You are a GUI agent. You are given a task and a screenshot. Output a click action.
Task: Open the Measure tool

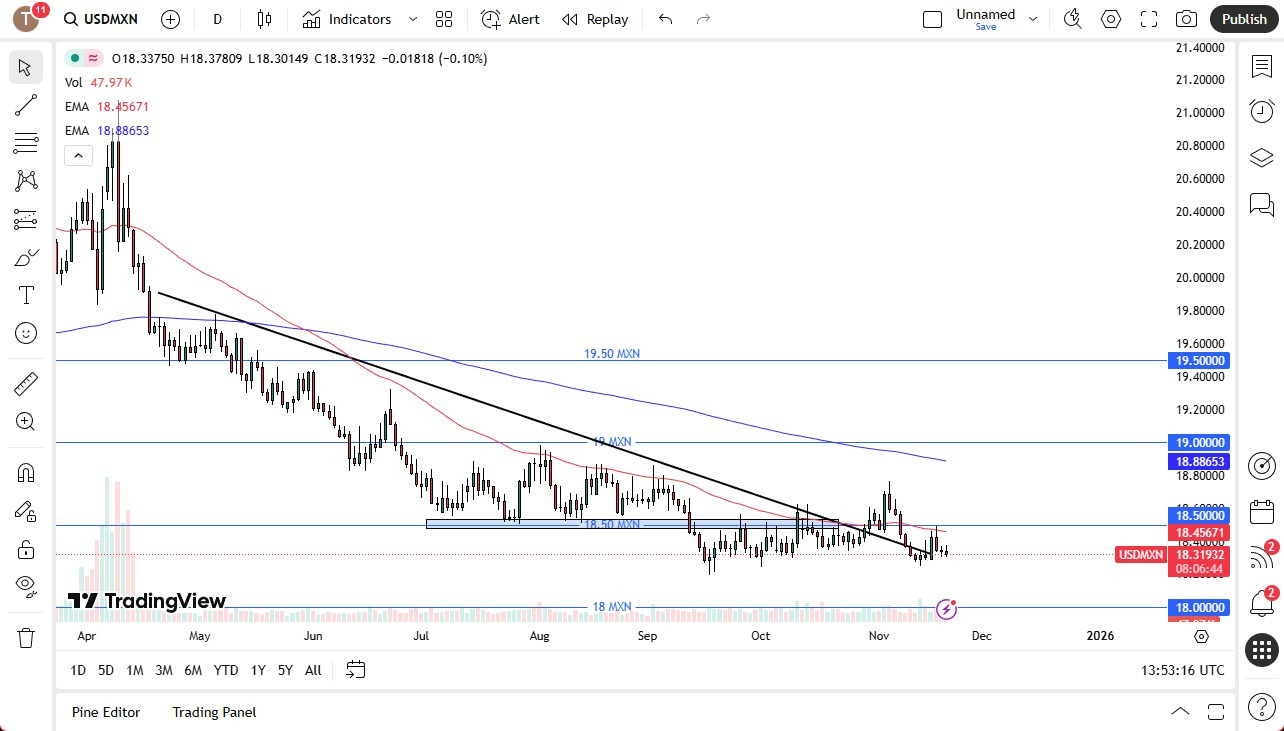tap(25, 383)
